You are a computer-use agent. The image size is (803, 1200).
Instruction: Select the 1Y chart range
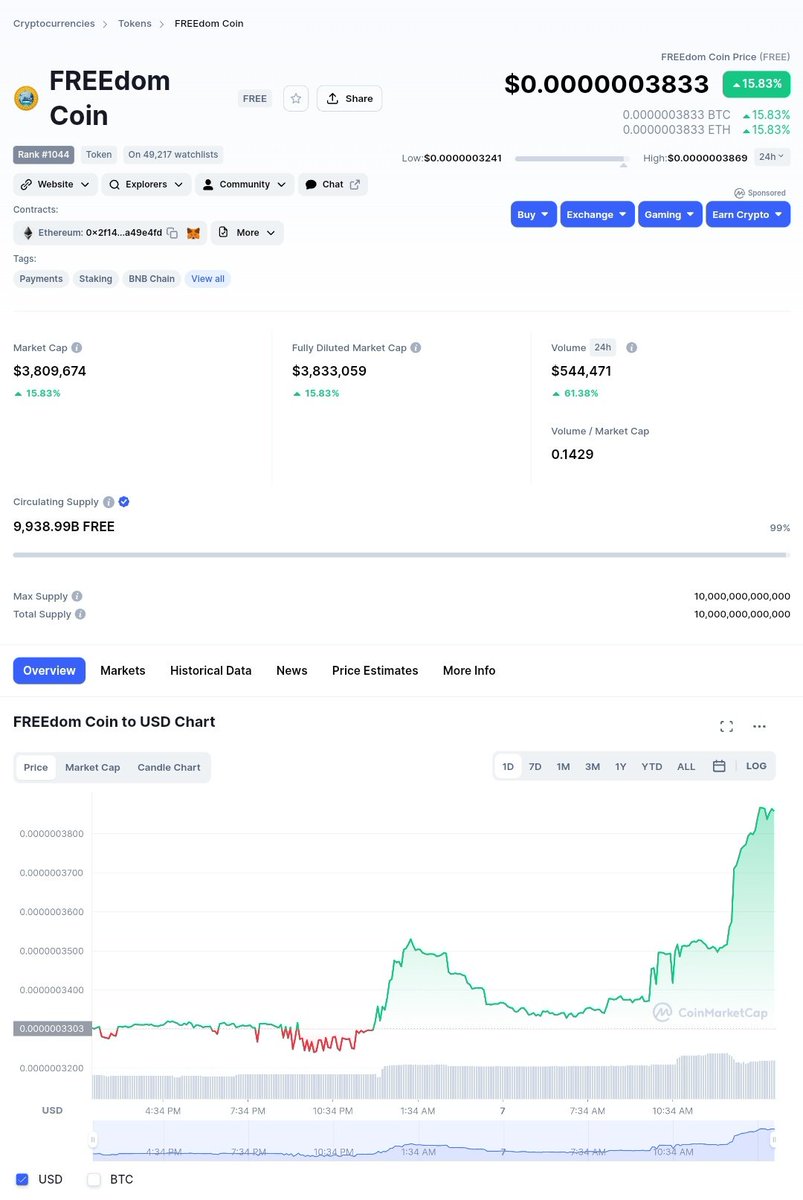[x=621, y=766]
